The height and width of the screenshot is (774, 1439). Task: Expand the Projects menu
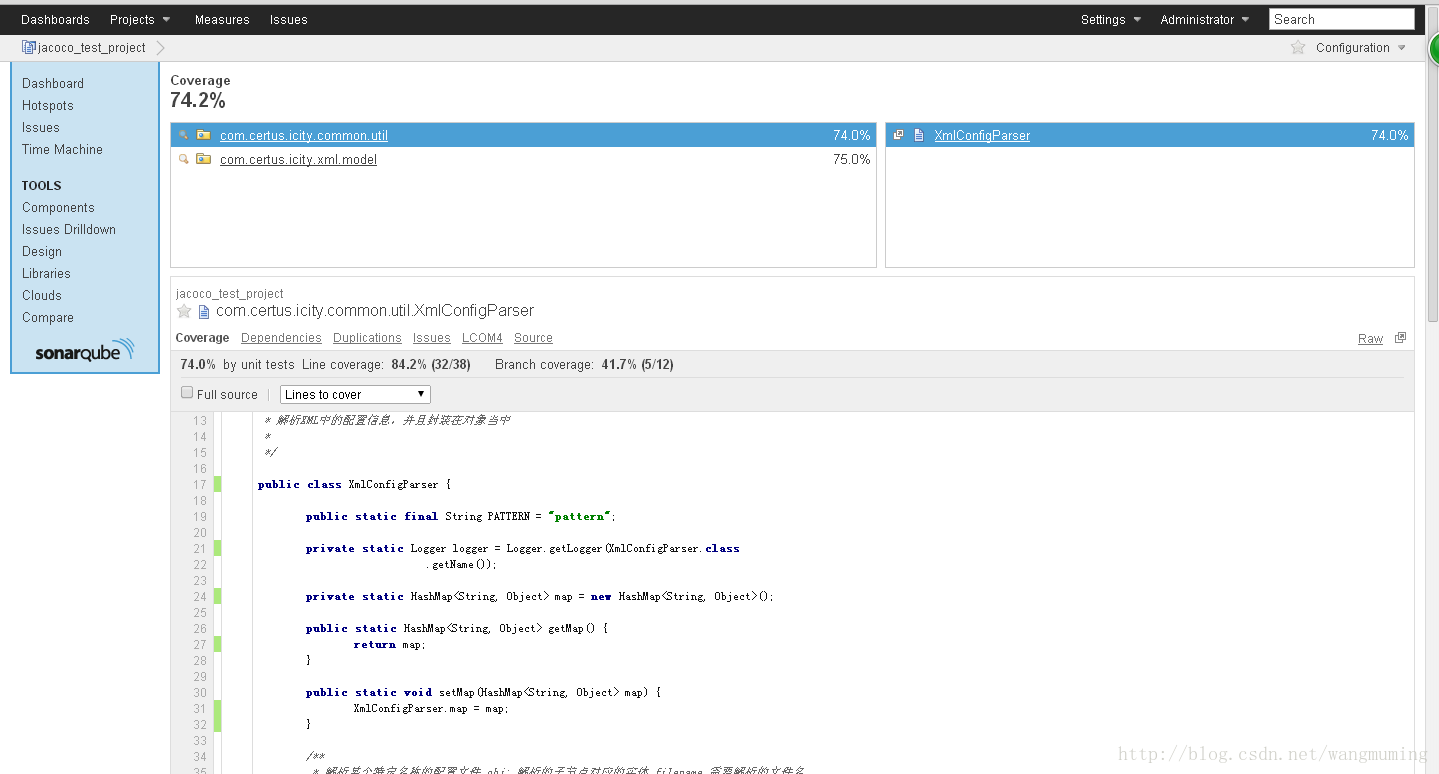[x=140, y=19]
